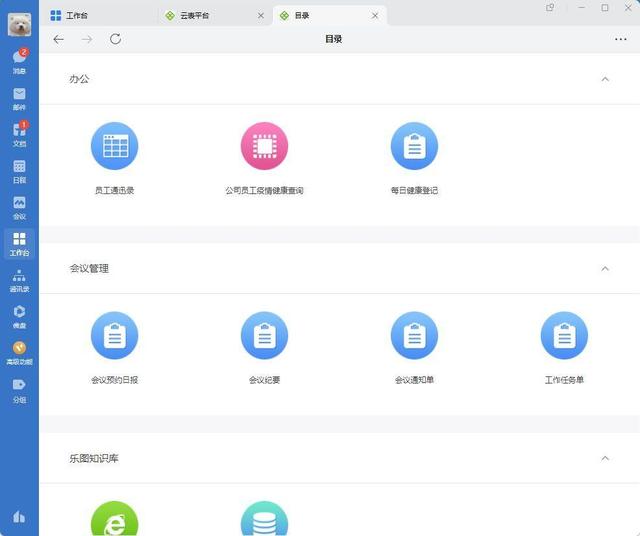Open 公司员工疫情健康查询 pink icon

(x=264, y=146)
